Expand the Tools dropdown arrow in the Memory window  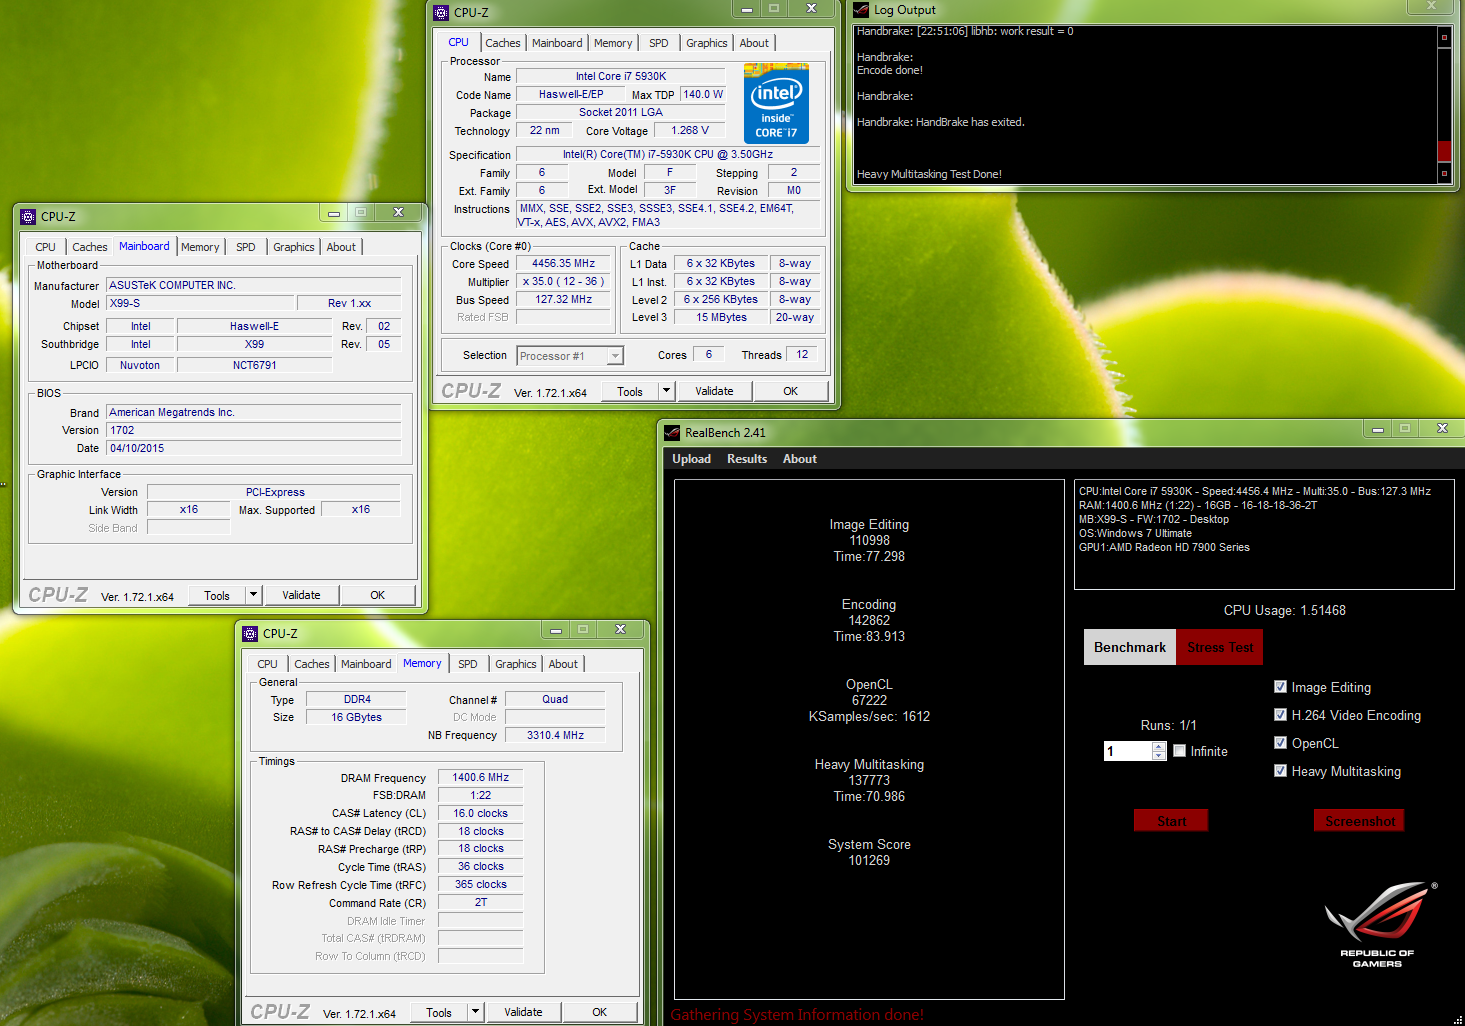click(476, 1012)
